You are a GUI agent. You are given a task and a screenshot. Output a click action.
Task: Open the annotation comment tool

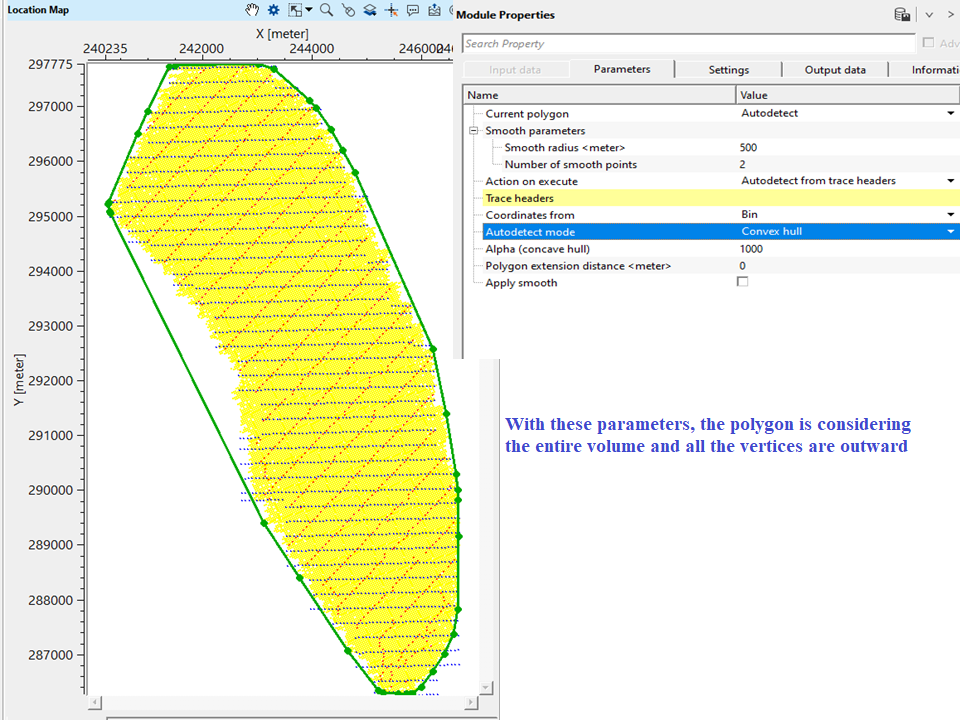413,10
